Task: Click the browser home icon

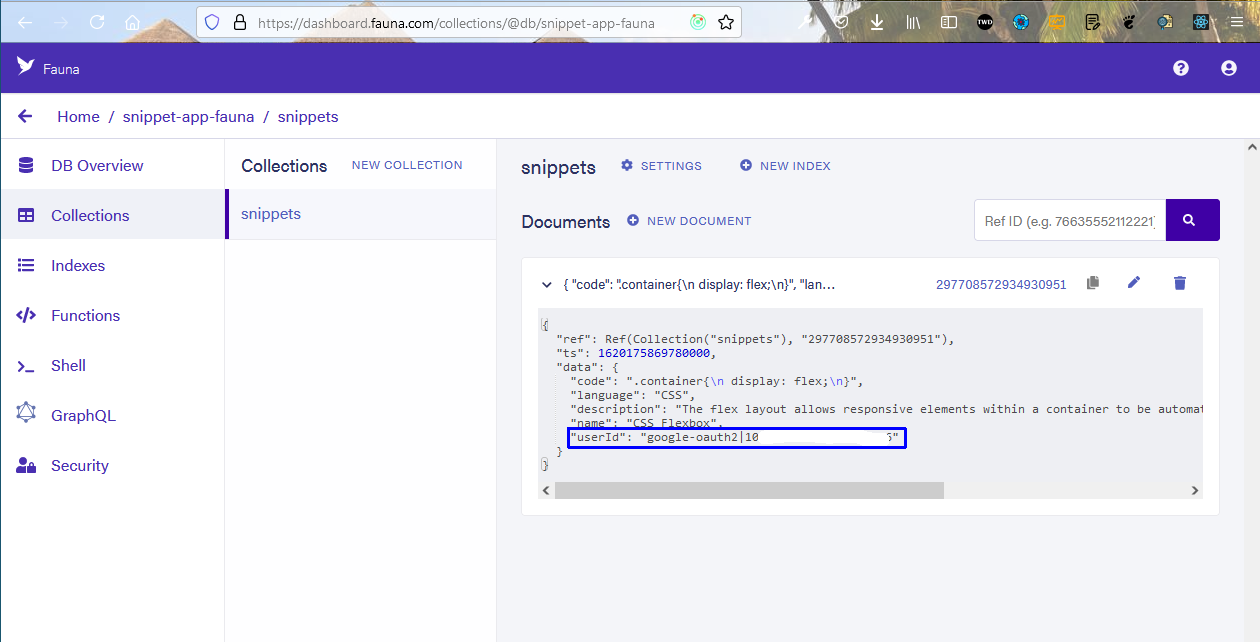Action: [132, 22]
